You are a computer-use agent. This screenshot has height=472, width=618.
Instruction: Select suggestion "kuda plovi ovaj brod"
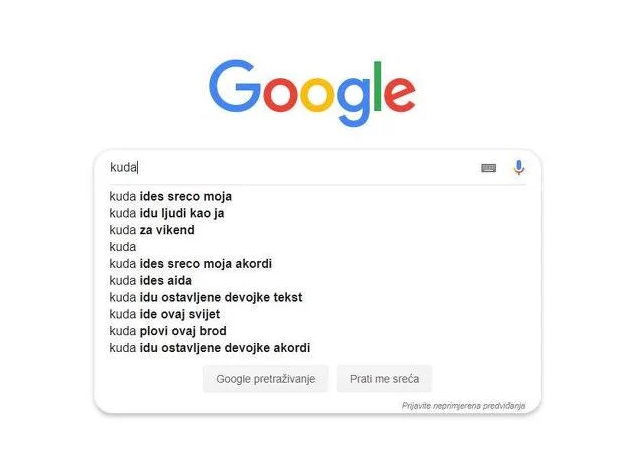point(168,331)
